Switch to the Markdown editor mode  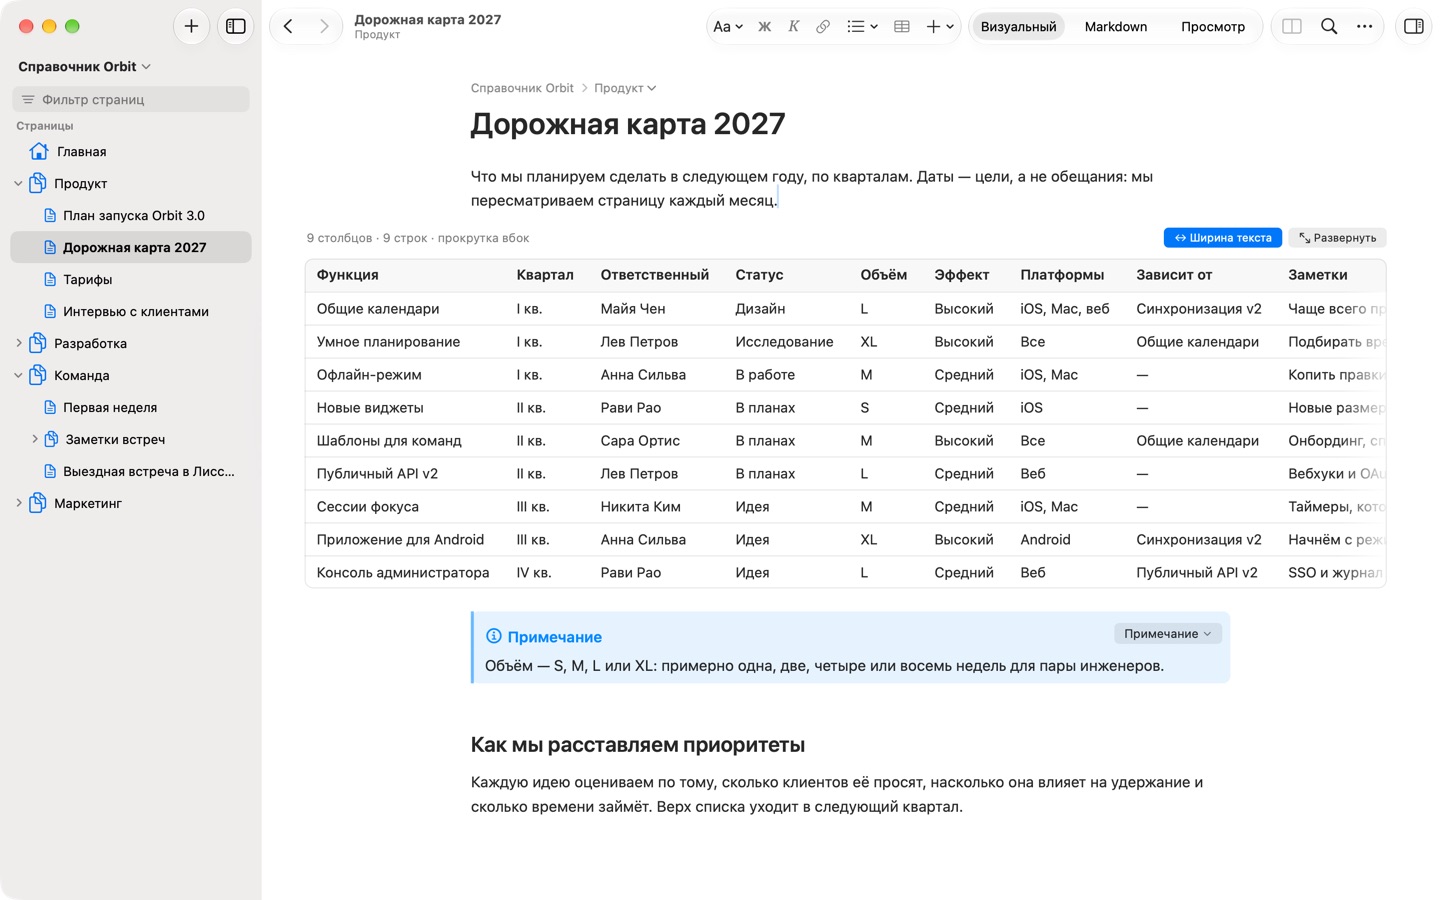[x=1116, y=27]
